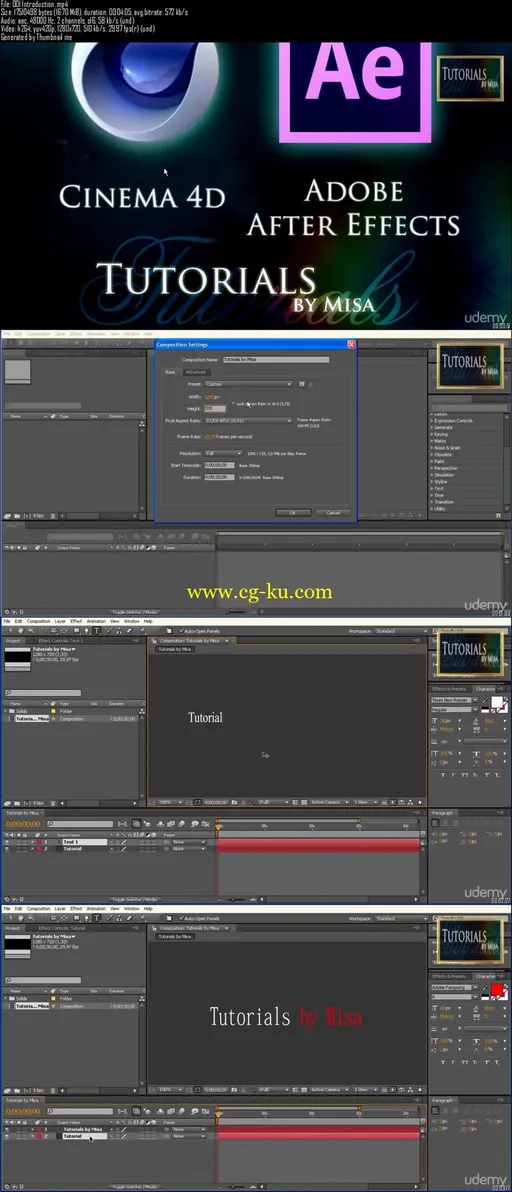The image size is (512, 1192).
Task: Toggle the eye switch of the 'Tutorials by Misa' timeline layer
Action: [7, 1129]
